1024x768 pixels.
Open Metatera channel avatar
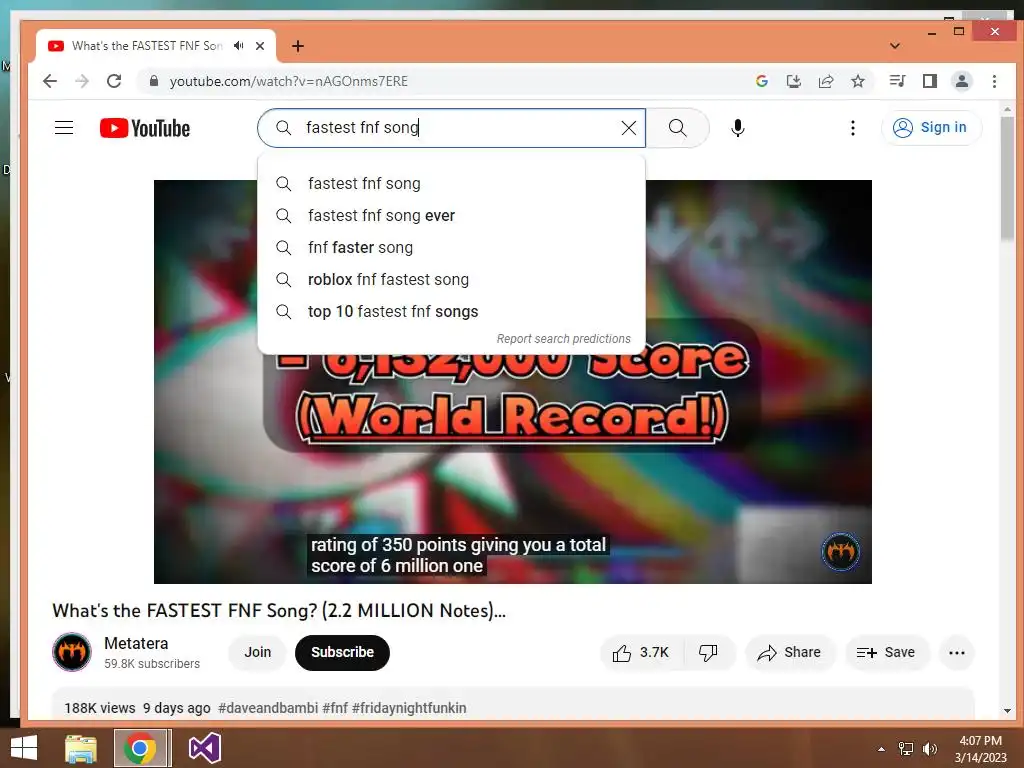72,652
